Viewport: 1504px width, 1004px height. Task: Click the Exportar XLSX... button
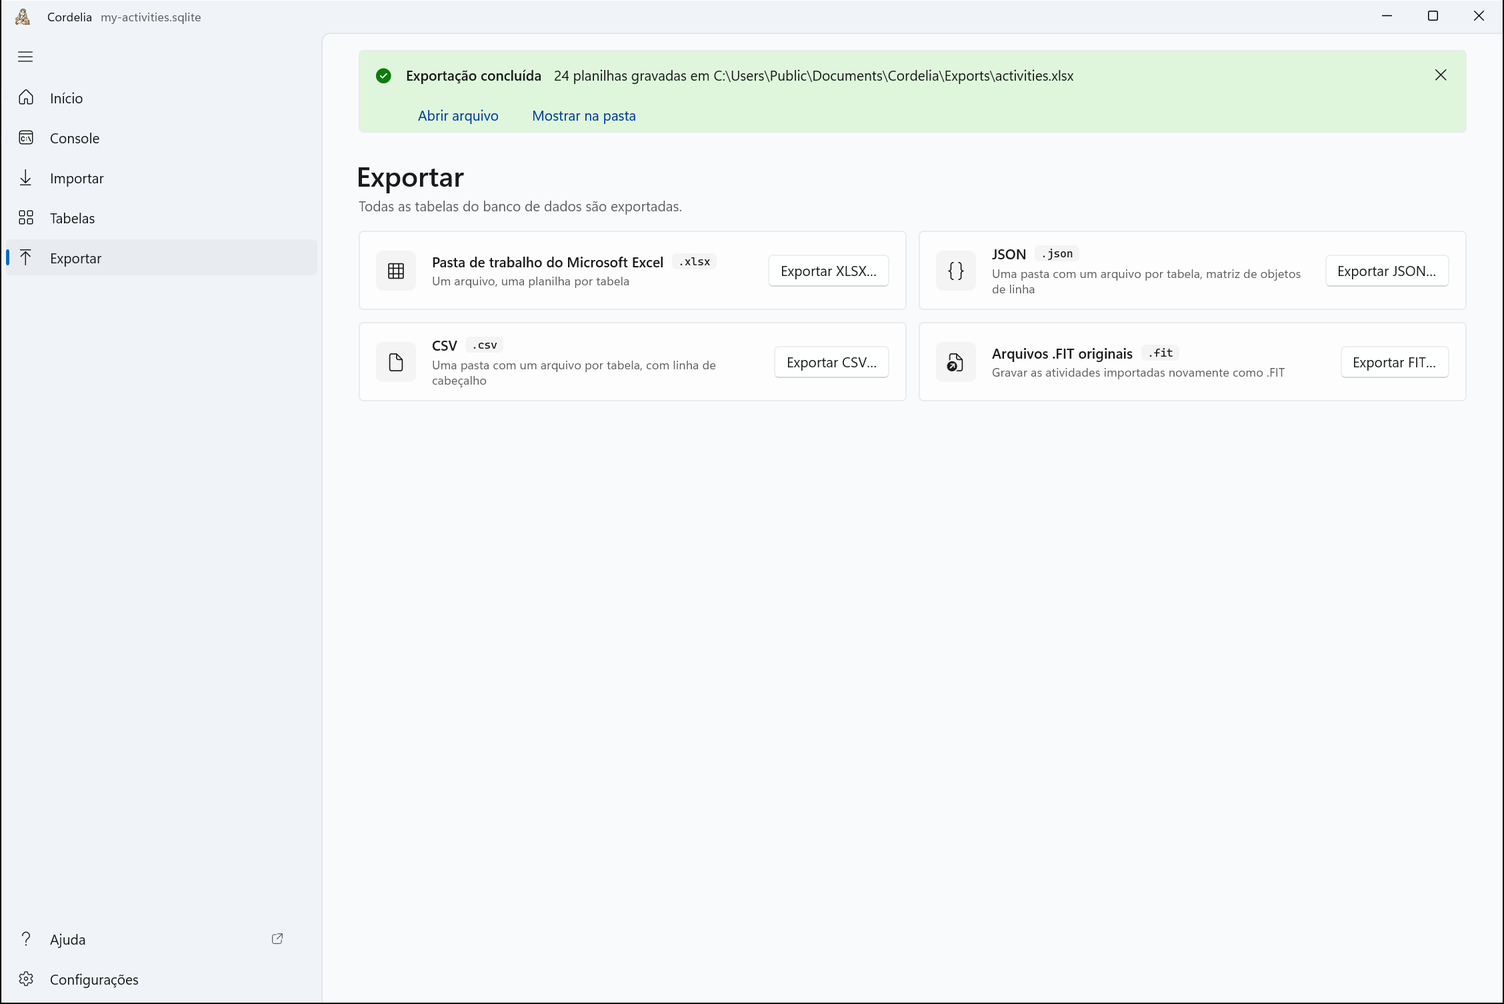coord(828,271)
